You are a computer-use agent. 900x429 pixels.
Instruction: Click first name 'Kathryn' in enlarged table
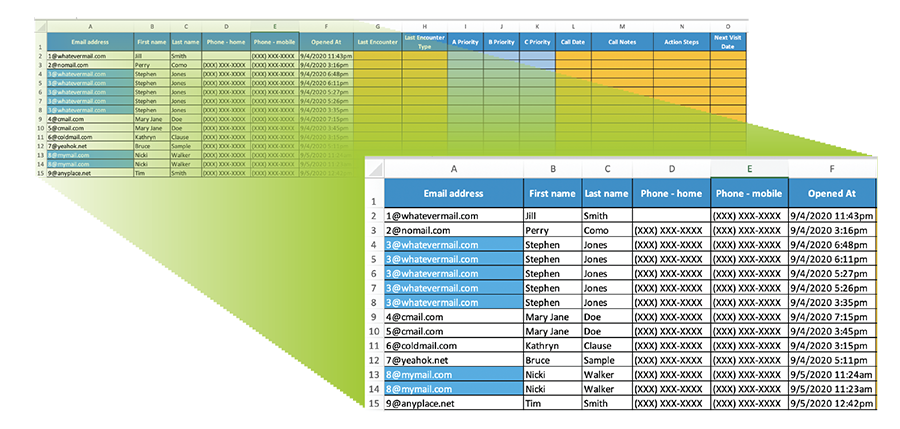[x=552, y=345]
